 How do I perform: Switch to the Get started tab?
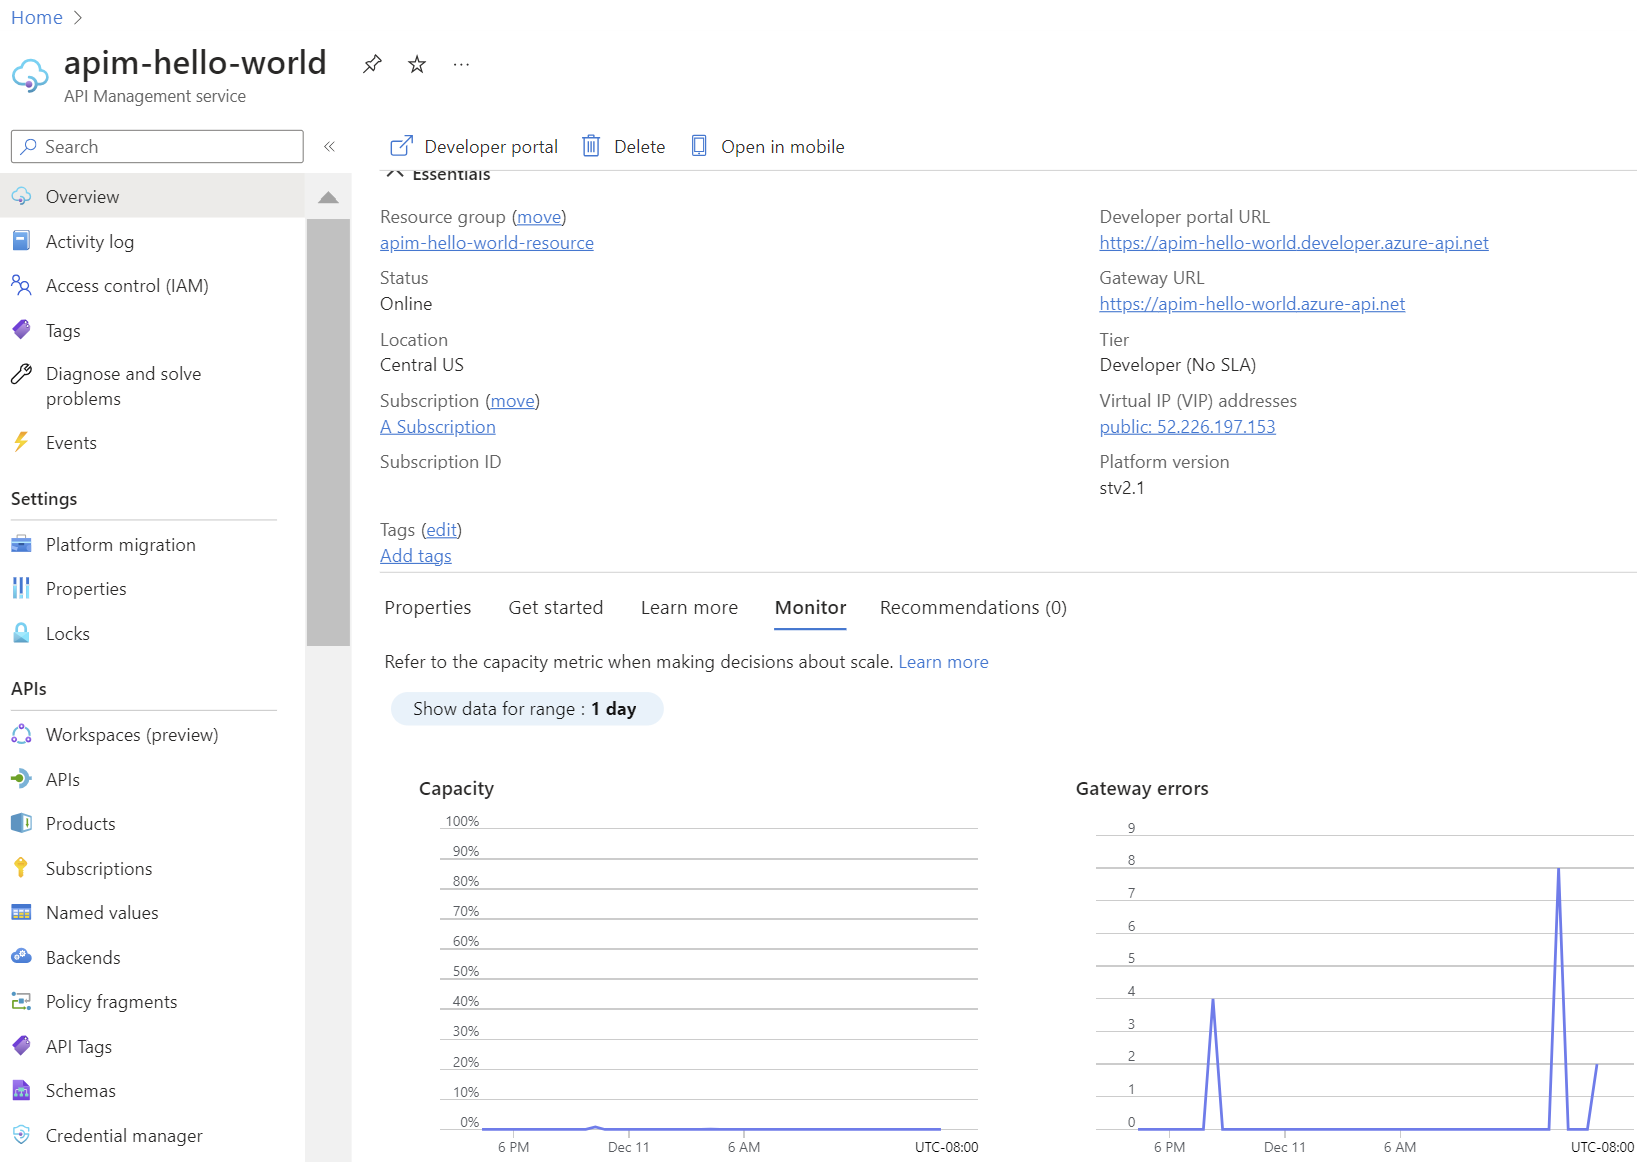[x=555, y=607]
